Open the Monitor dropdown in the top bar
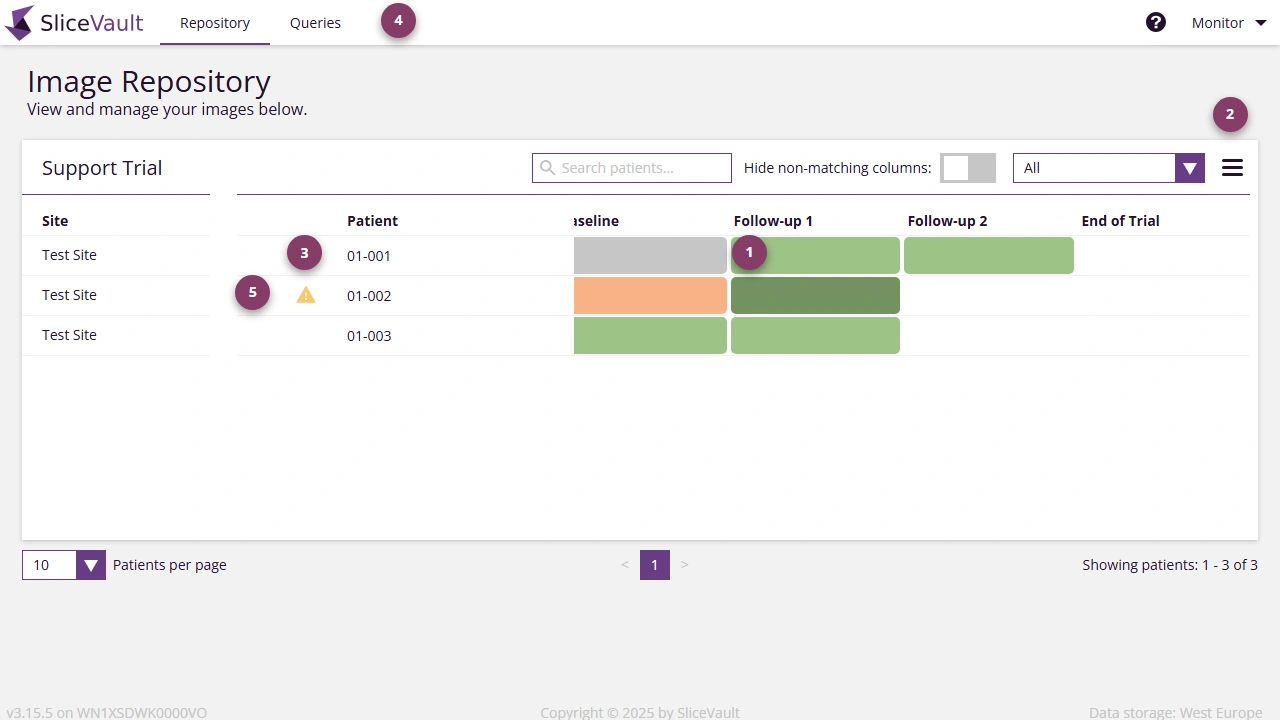The width and height of the screenshot is (1280, 720). (1227, 22)
